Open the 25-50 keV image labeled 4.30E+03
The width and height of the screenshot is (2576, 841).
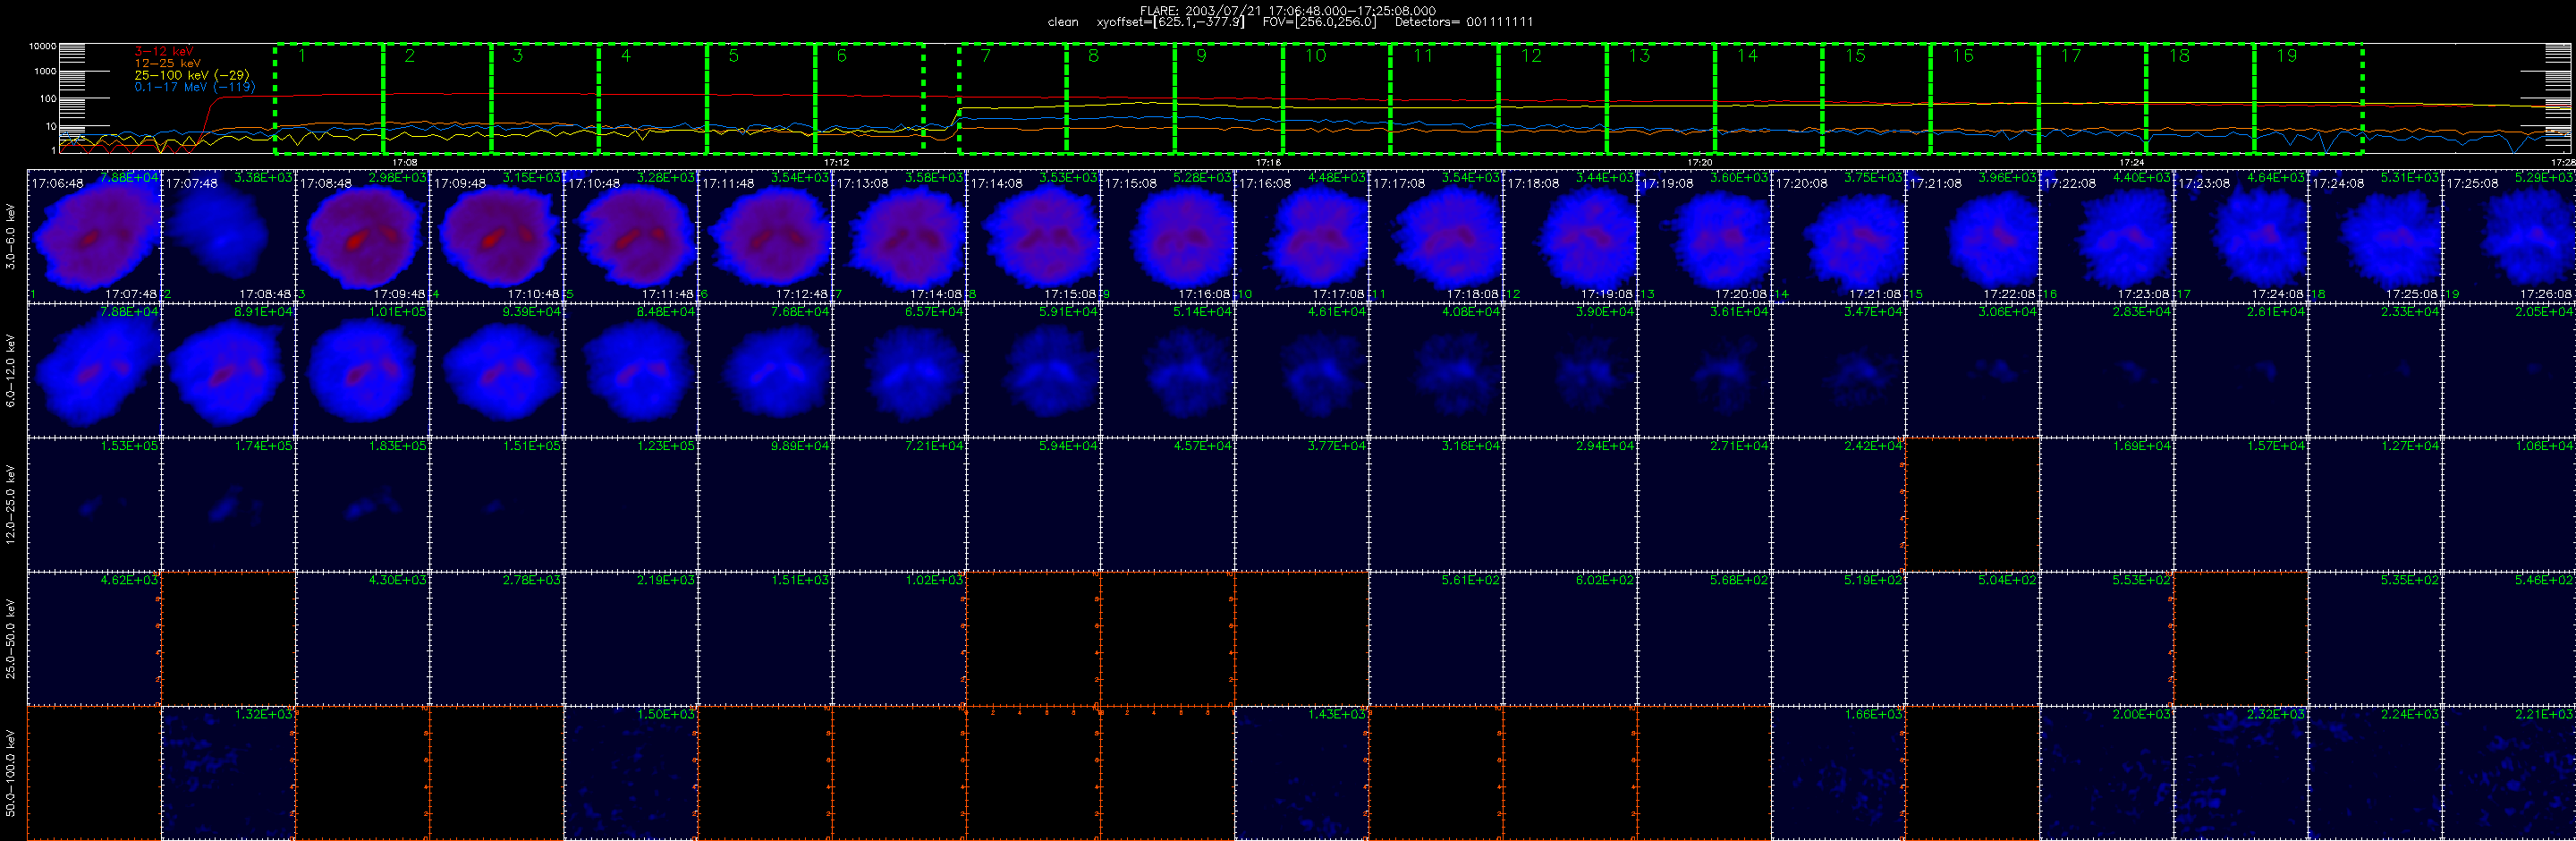[x=363, y=638]
